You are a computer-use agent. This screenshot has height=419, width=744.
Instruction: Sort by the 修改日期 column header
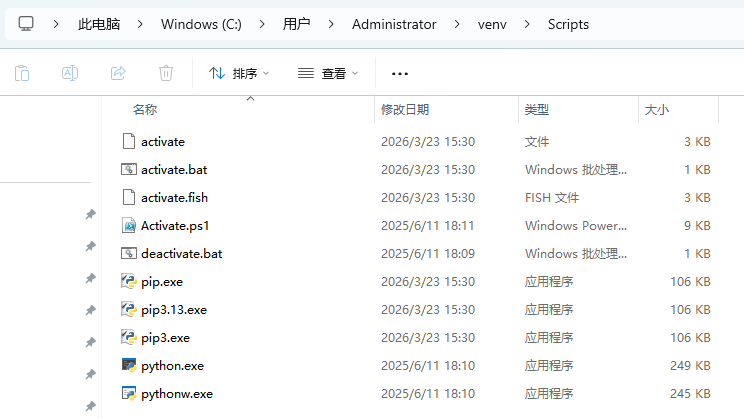click(x=405, y=109)
